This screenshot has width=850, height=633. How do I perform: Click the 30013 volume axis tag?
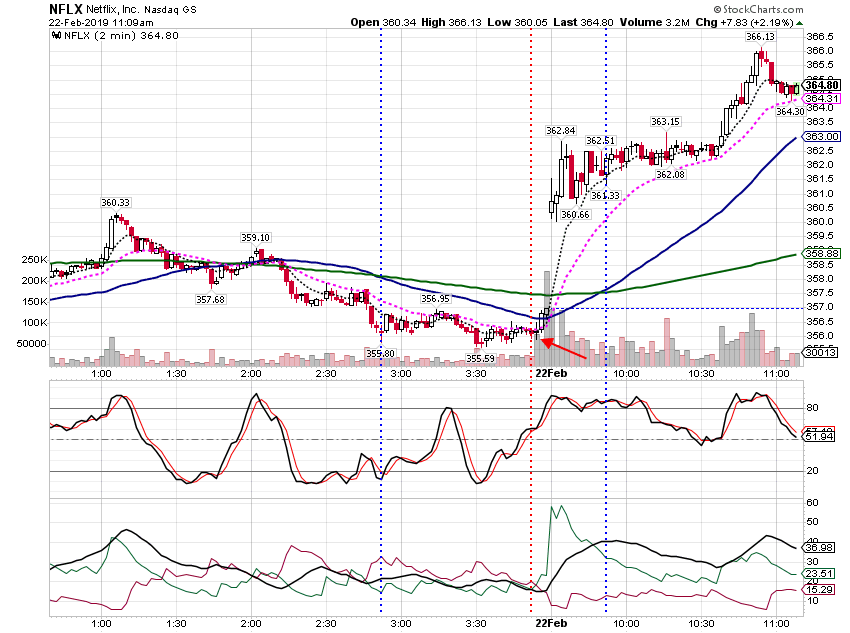(822, 353)
